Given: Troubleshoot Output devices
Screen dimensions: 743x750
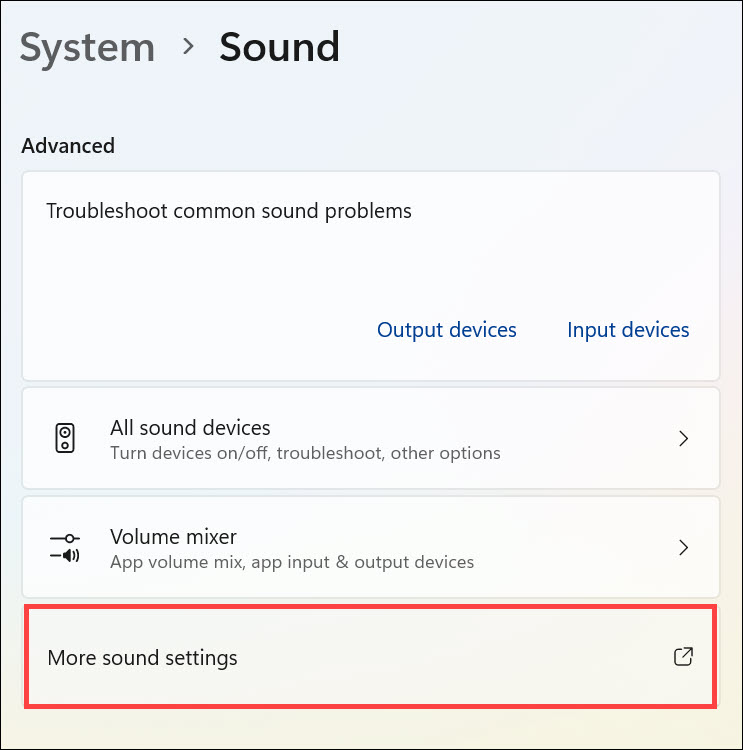Looking at the screenshot, I should (446, 330).
